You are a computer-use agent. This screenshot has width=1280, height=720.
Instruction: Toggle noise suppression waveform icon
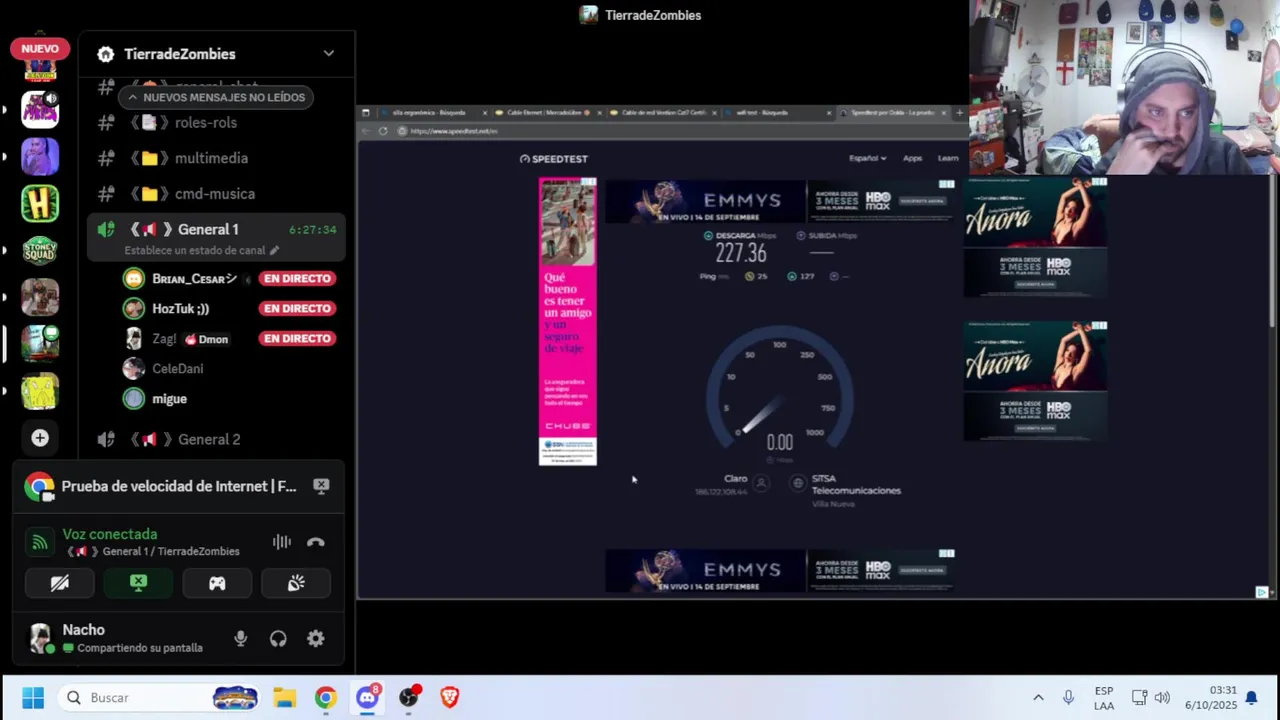coord(282,542)
